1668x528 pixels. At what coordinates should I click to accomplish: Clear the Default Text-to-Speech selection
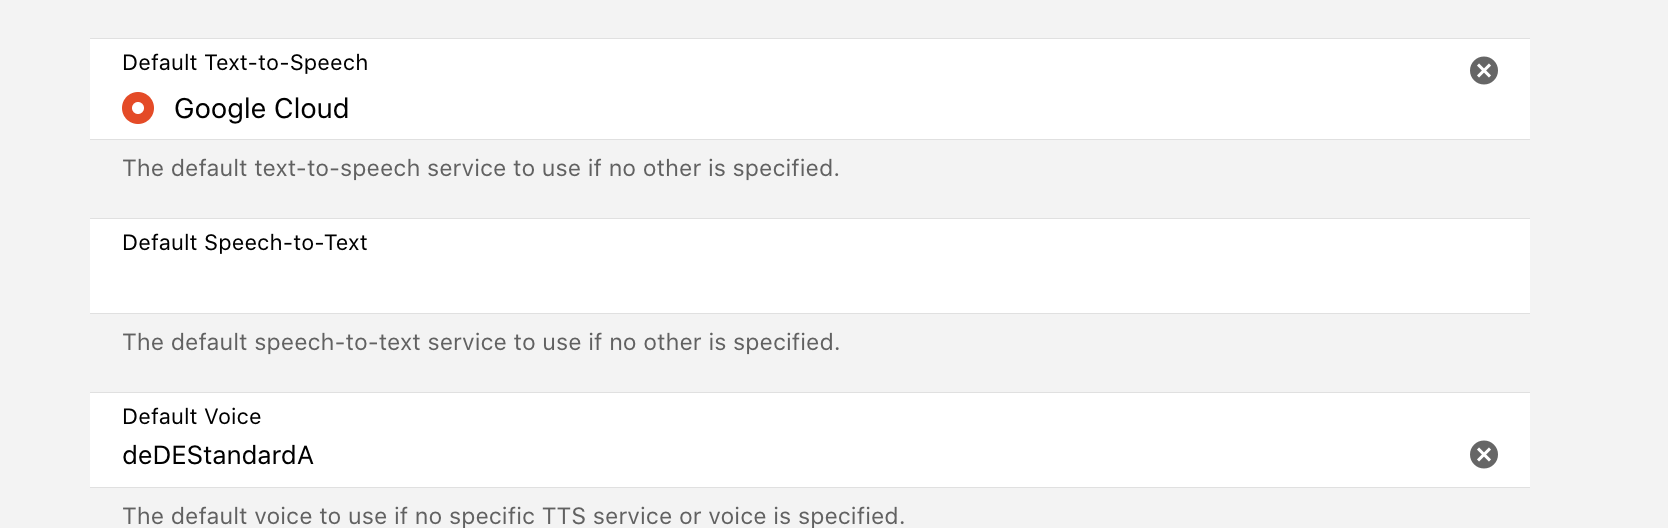point(1483,70)
